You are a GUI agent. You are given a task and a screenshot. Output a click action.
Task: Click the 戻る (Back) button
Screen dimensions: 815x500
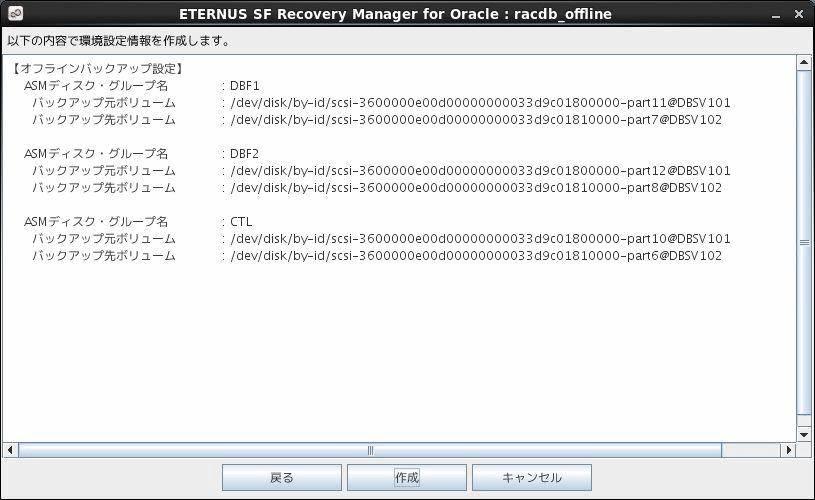[282, 477]
